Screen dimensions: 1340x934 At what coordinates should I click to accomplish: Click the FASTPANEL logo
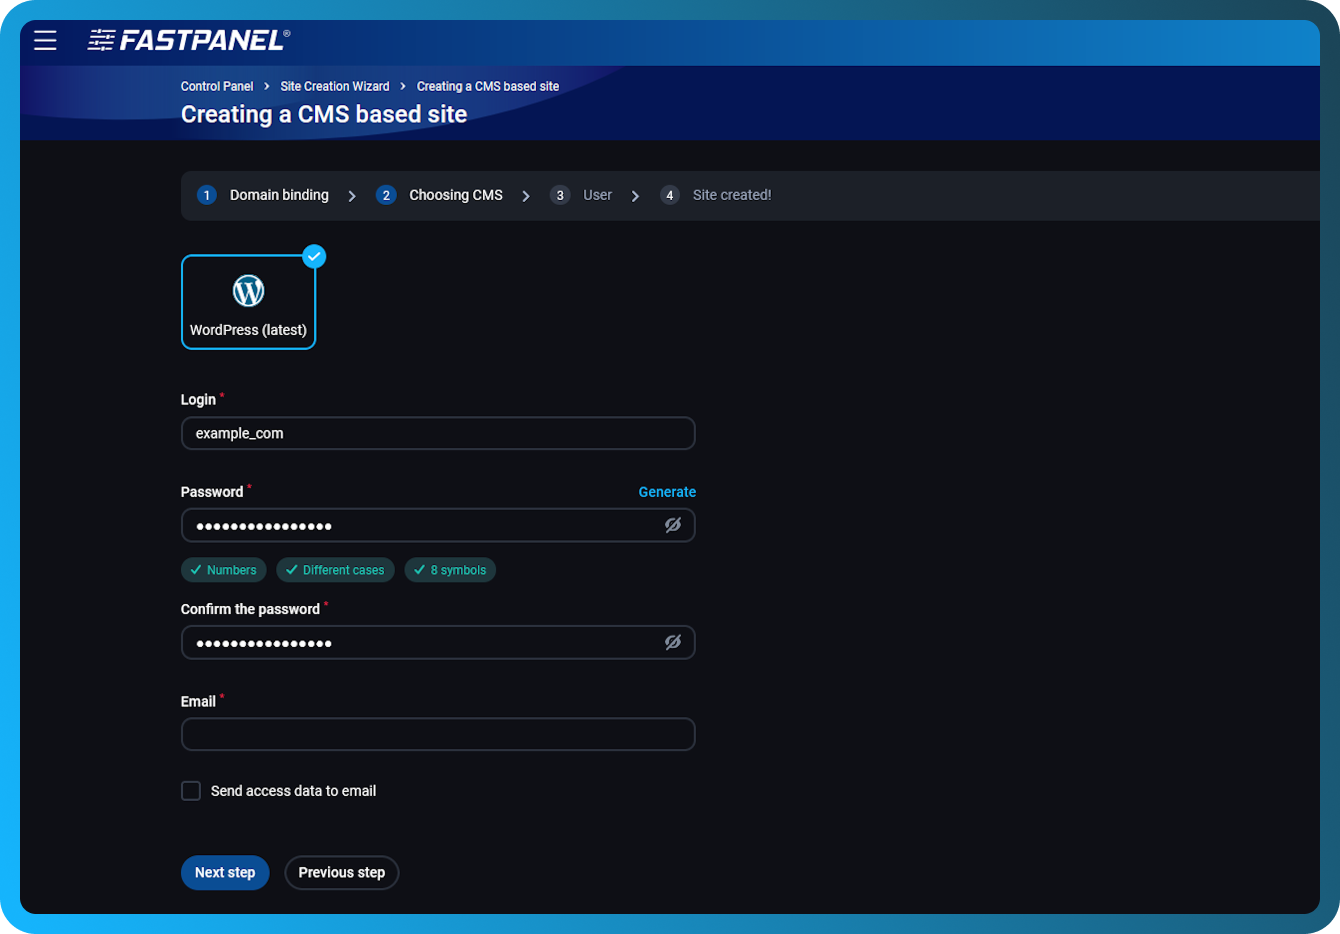(x=185, y=40)
